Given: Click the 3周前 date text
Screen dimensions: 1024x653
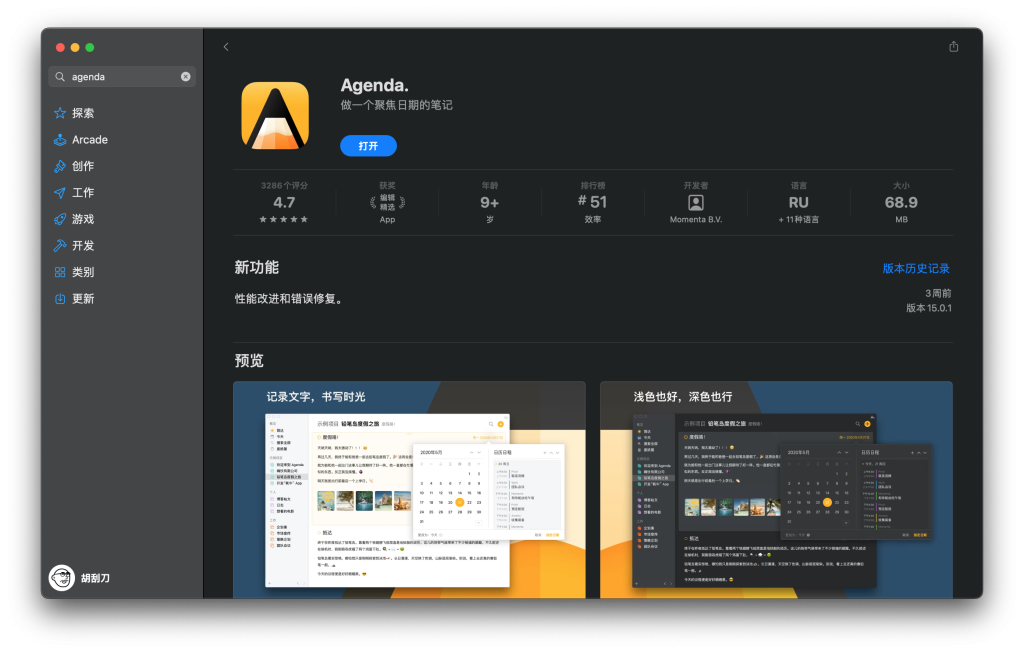Looking at the screenshot, I should [x=938, y=293].
